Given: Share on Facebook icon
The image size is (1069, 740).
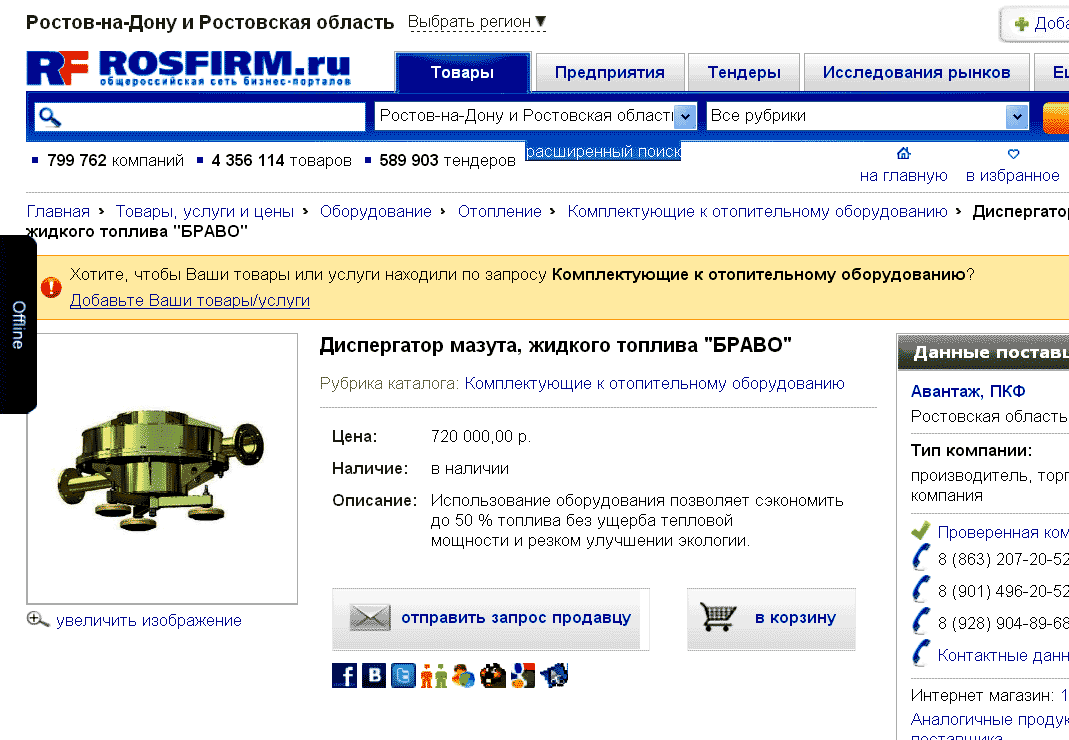Looking at the screenshot, I should [344, 675].
